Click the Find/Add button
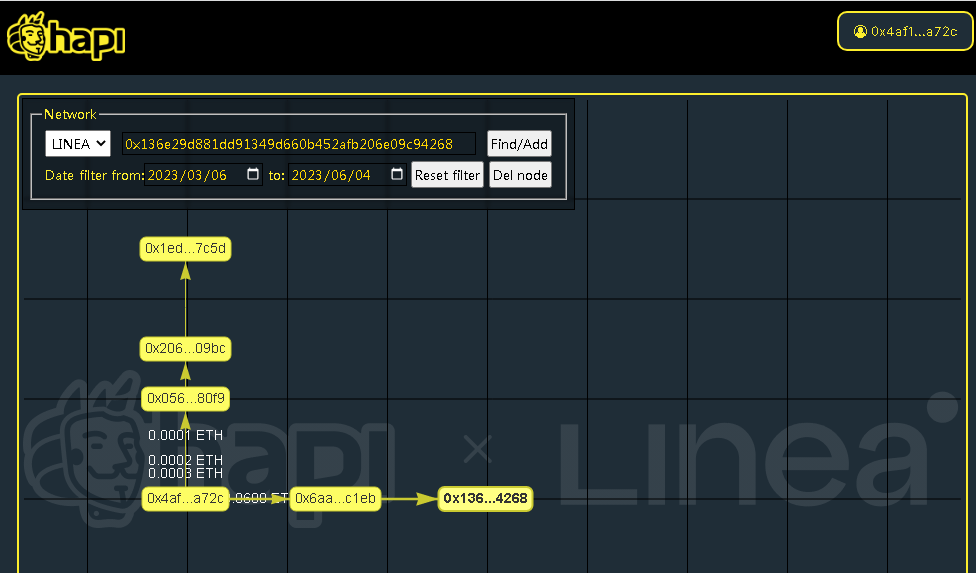Viewport: 976px width, 573px height. (519, 144)
